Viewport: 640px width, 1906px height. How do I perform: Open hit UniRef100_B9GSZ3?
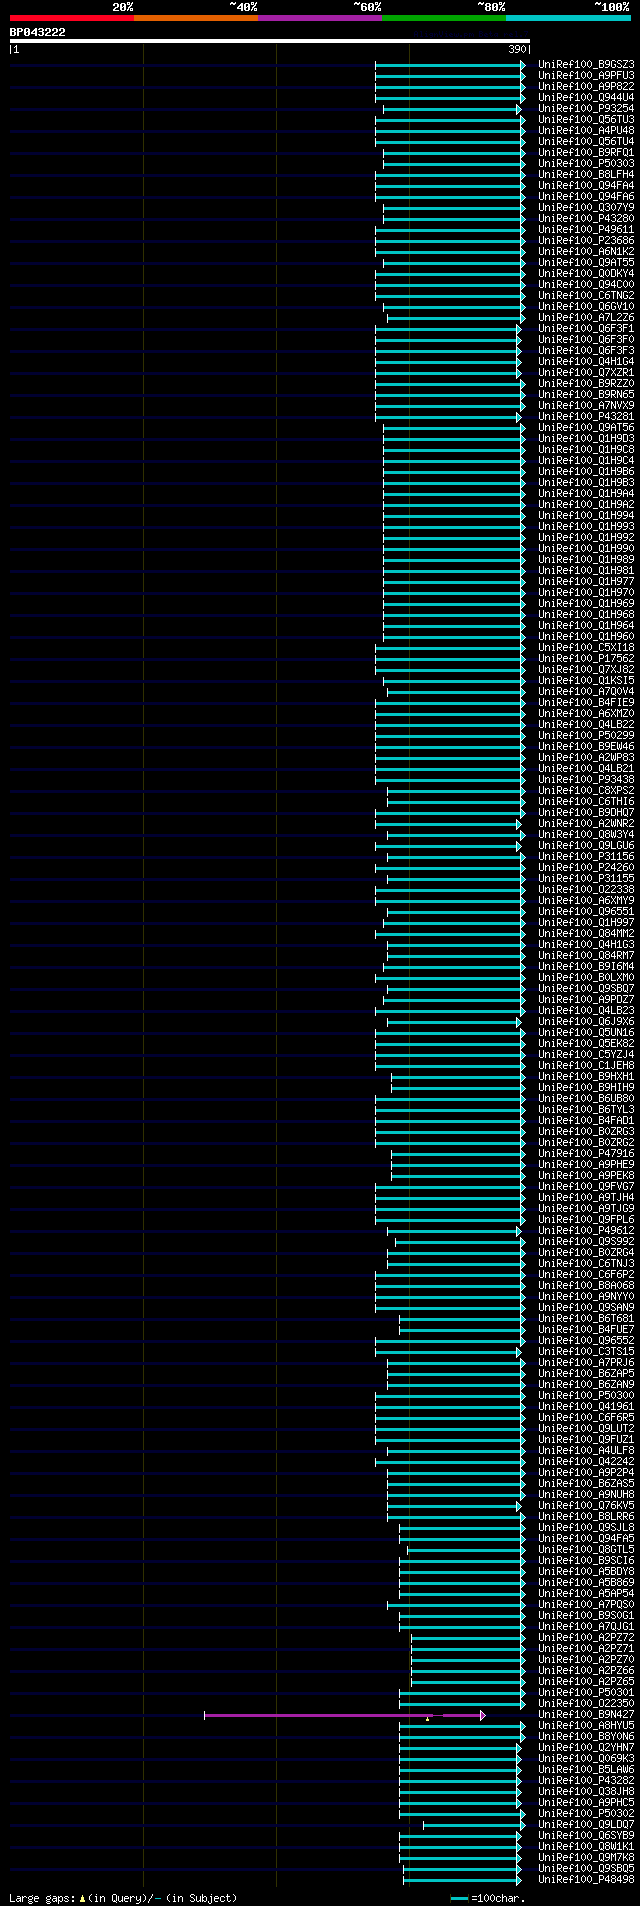[586, 65]
